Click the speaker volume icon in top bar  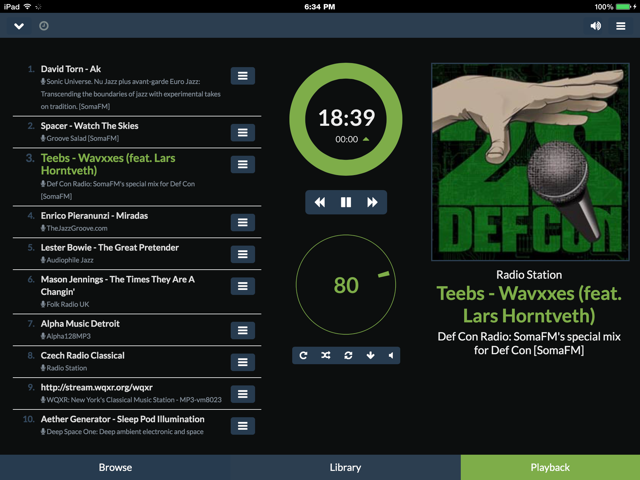tap(596, 26)
